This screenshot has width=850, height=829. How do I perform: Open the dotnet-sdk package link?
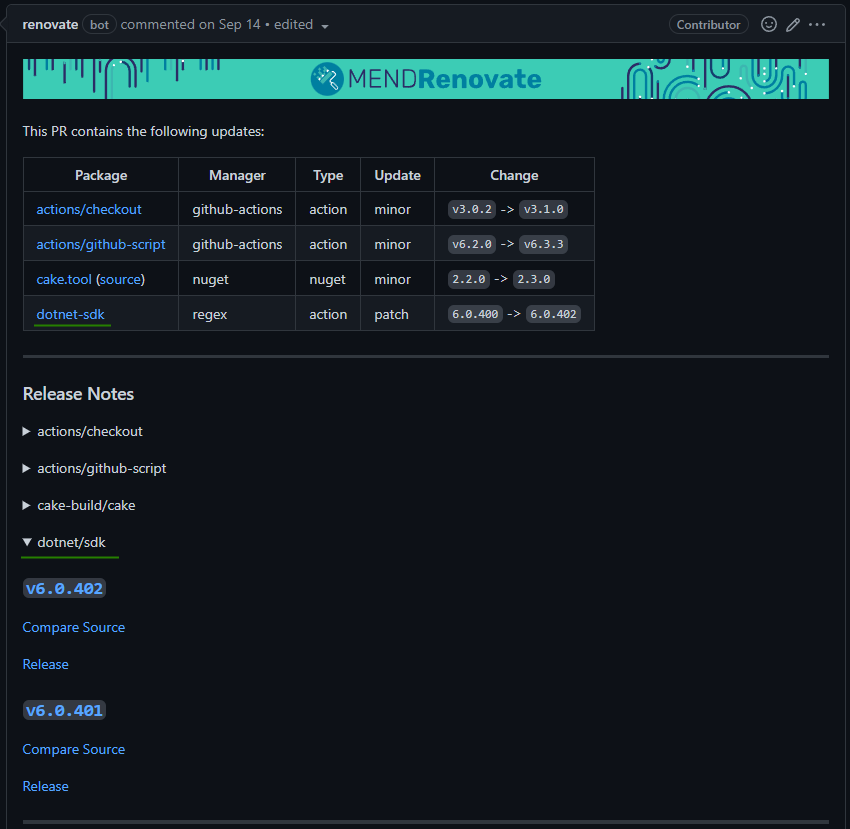click(70, 314)
